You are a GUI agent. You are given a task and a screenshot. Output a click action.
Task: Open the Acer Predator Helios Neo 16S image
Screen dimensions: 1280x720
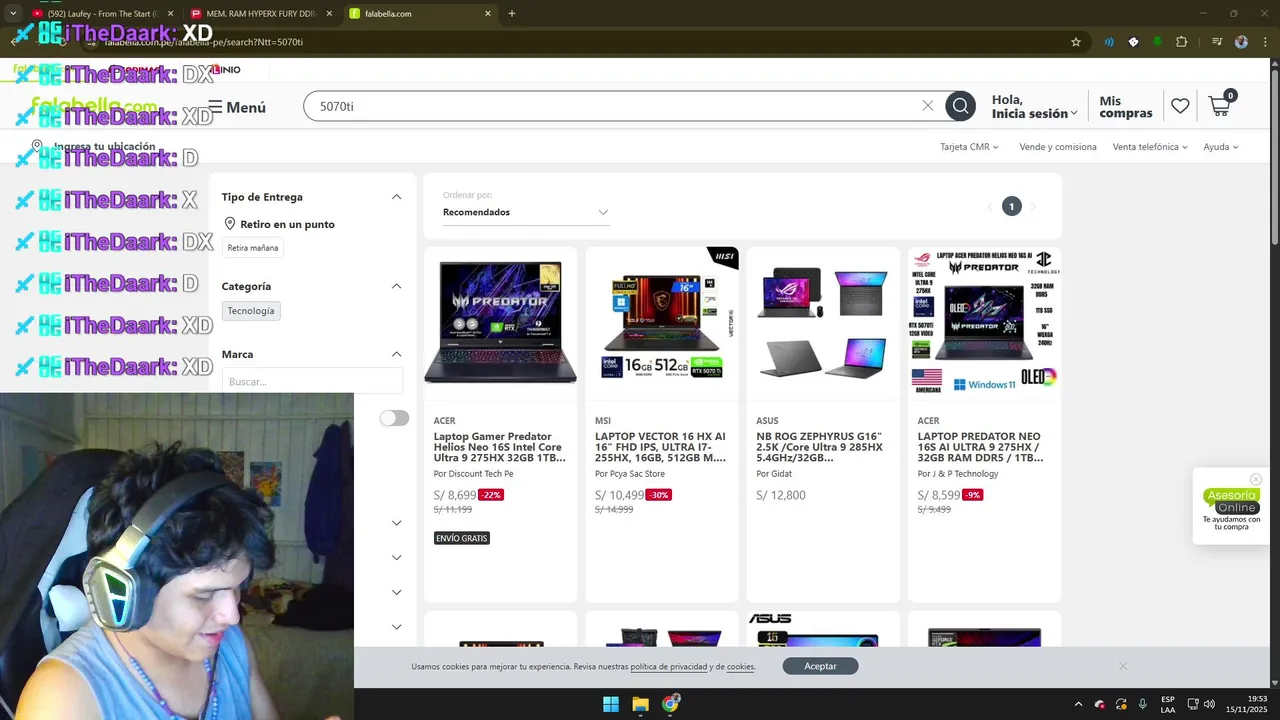coord(500,323)
